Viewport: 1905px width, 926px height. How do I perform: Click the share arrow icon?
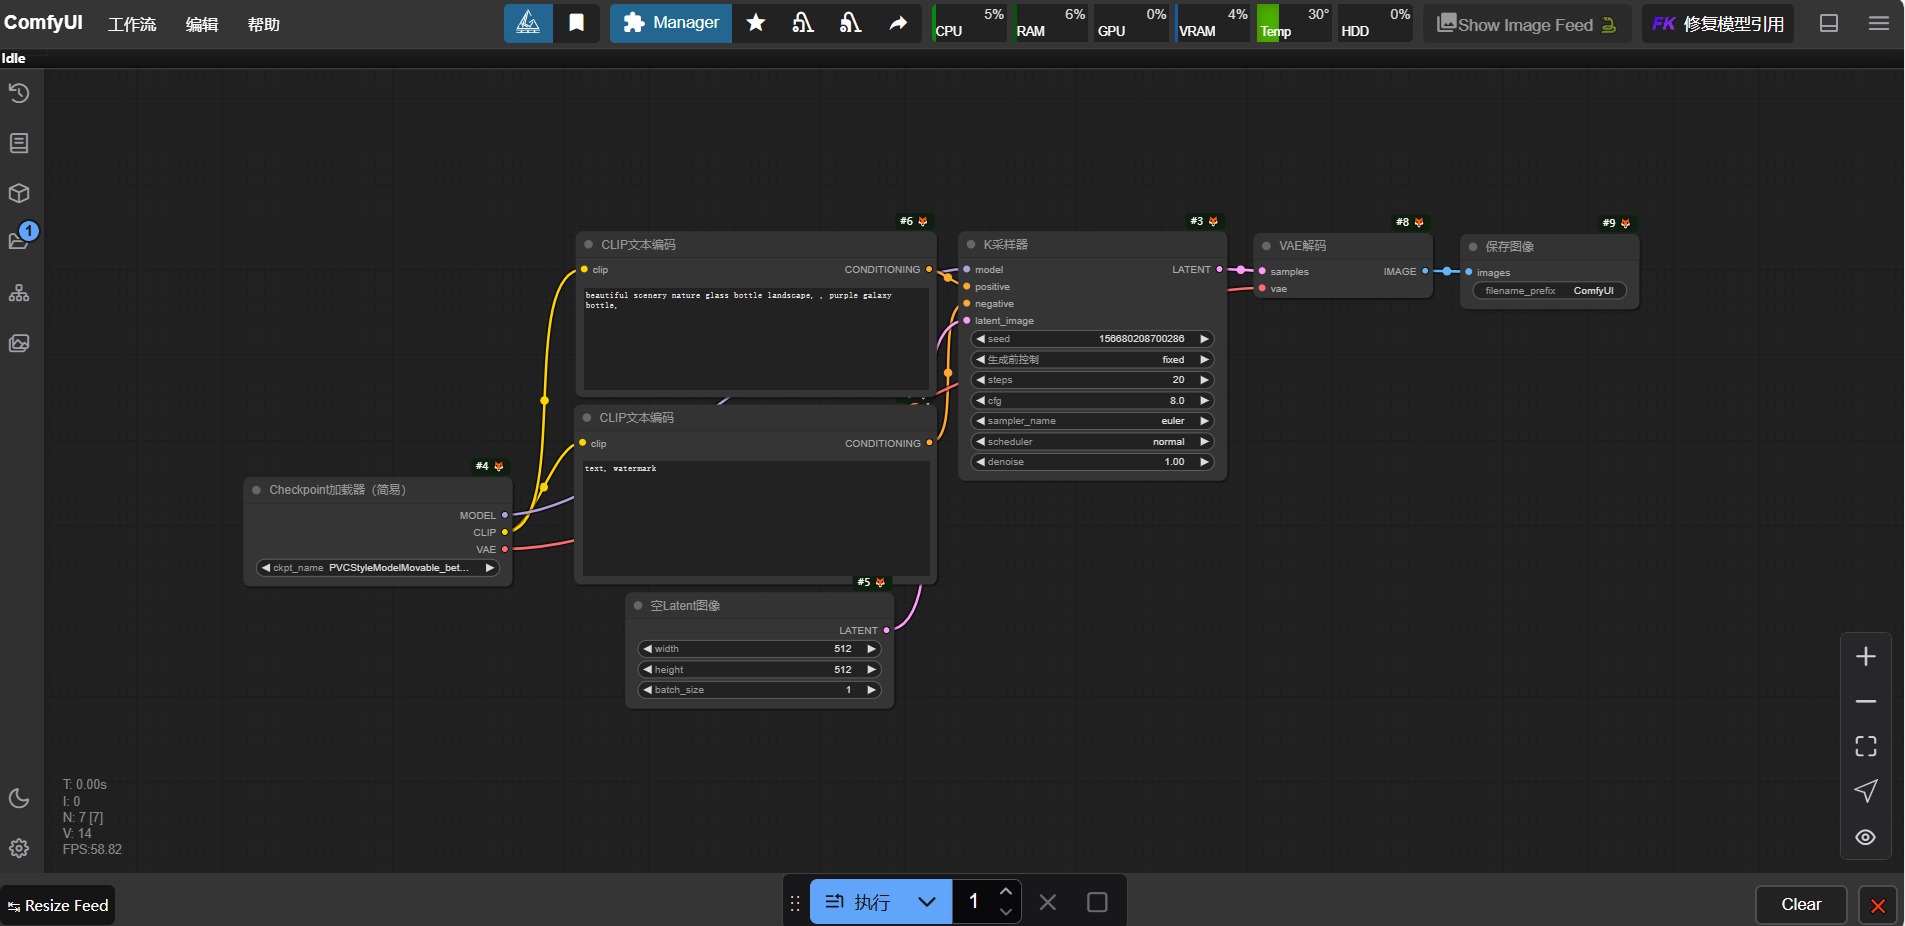(898, 23)
